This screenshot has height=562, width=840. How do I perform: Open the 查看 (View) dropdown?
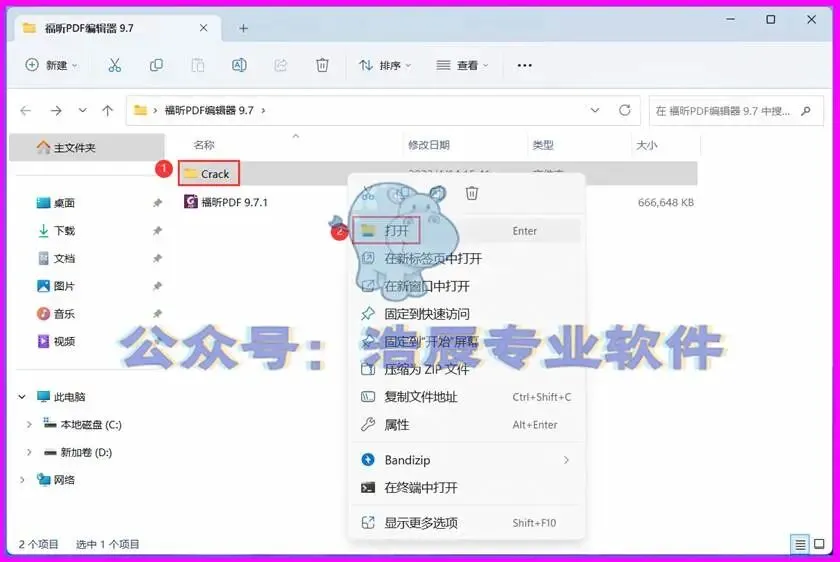(x=462, y=65)
